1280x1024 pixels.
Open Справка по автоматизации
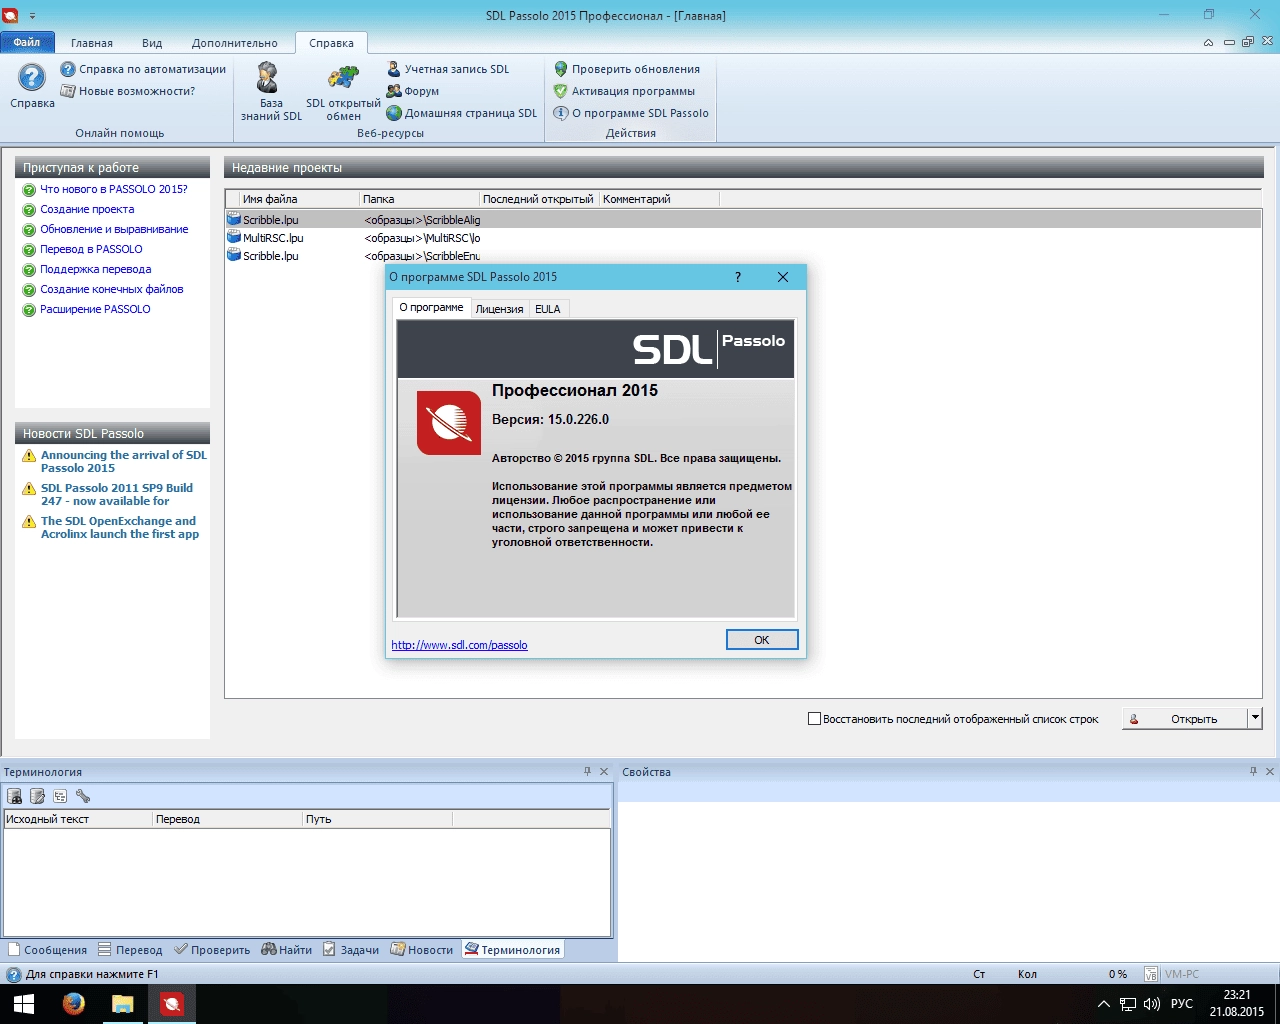point(143,69)
